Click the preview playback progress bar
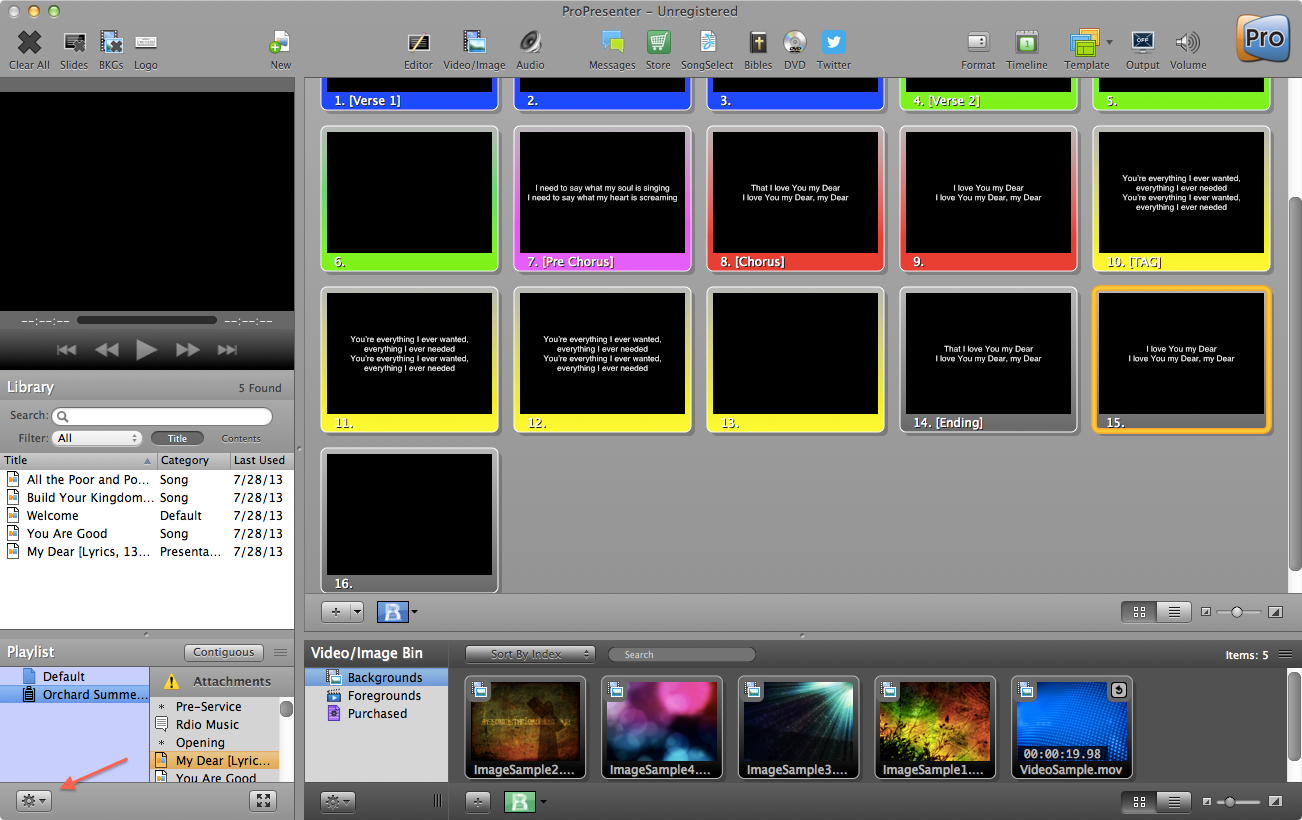Image resolution: width=1302 pixels, height=820 pixels. (147, 321)
